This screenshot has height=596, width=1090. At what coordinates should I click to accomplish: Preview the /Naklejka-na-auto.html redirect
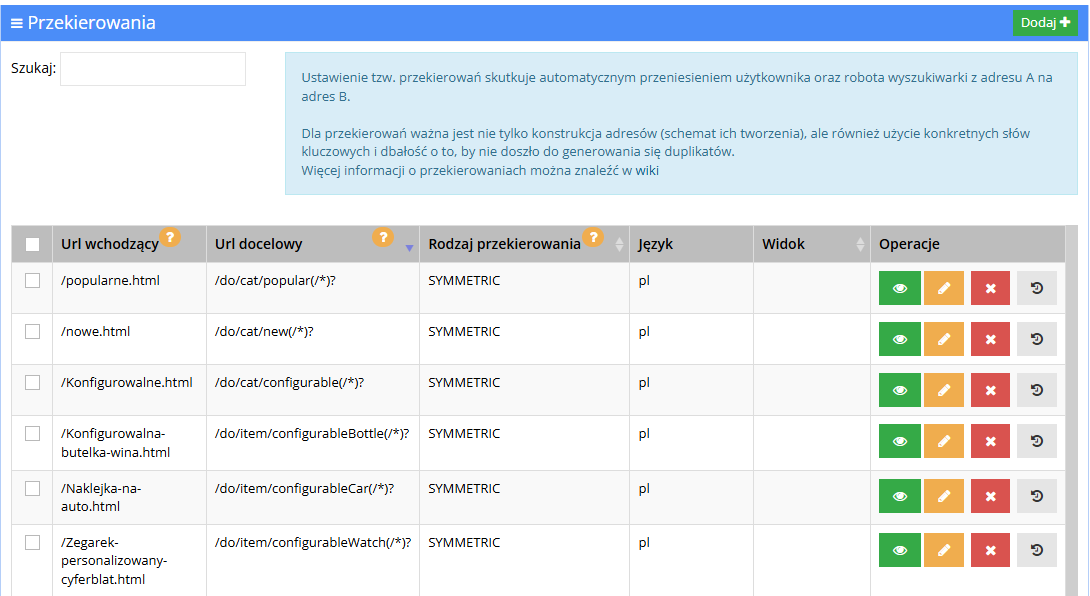tap(900, 496)
